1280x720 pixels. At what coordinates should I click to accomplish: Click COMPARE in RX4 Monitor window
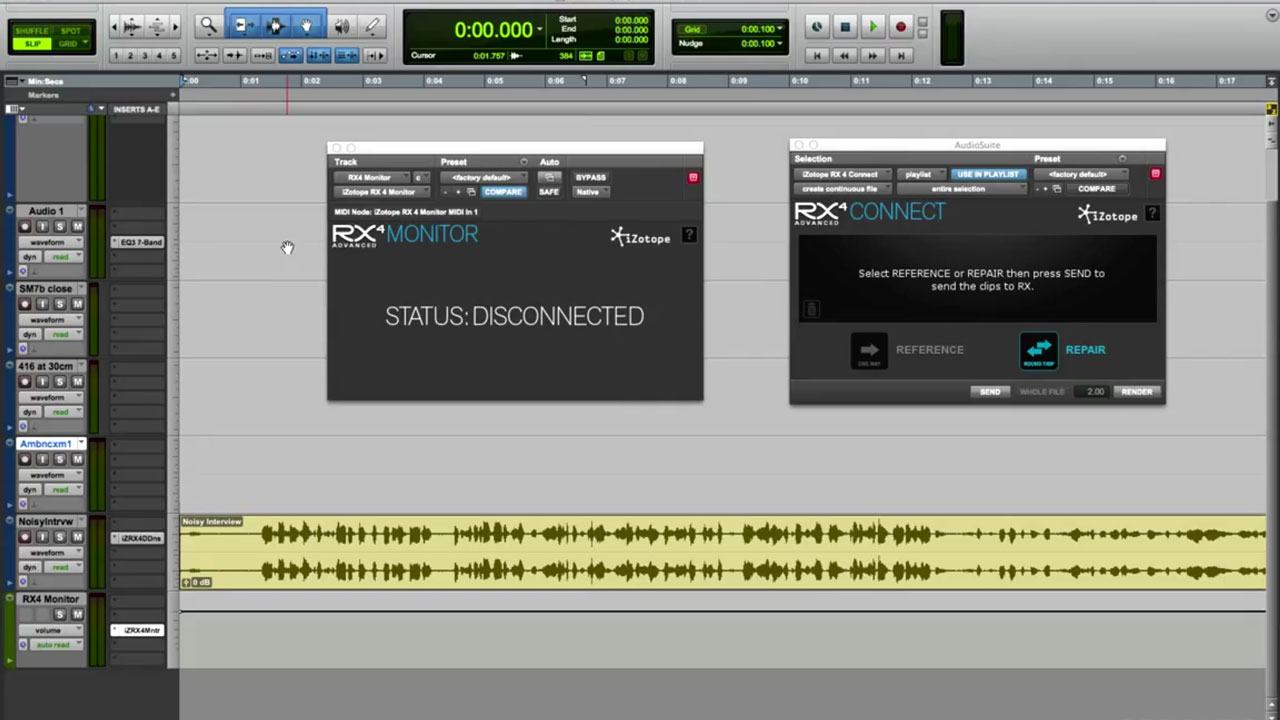(x=503, y=192)
